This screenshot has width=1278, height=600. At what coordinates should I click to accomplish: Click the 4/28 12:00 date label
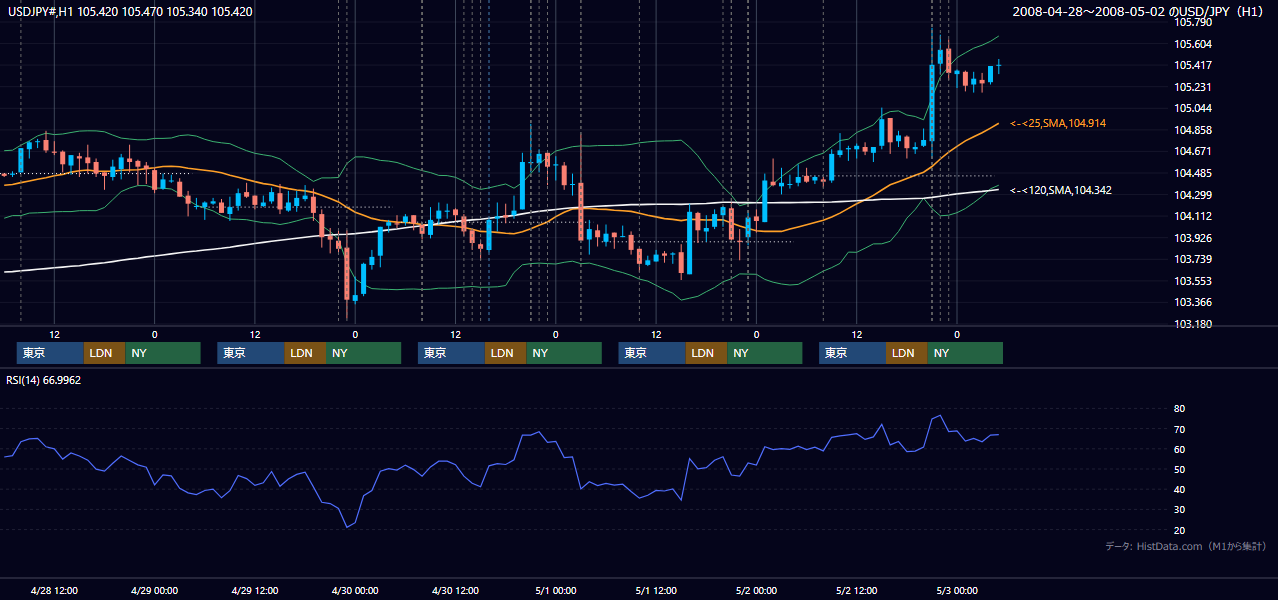pyautogui.click(x=54, y=590)
